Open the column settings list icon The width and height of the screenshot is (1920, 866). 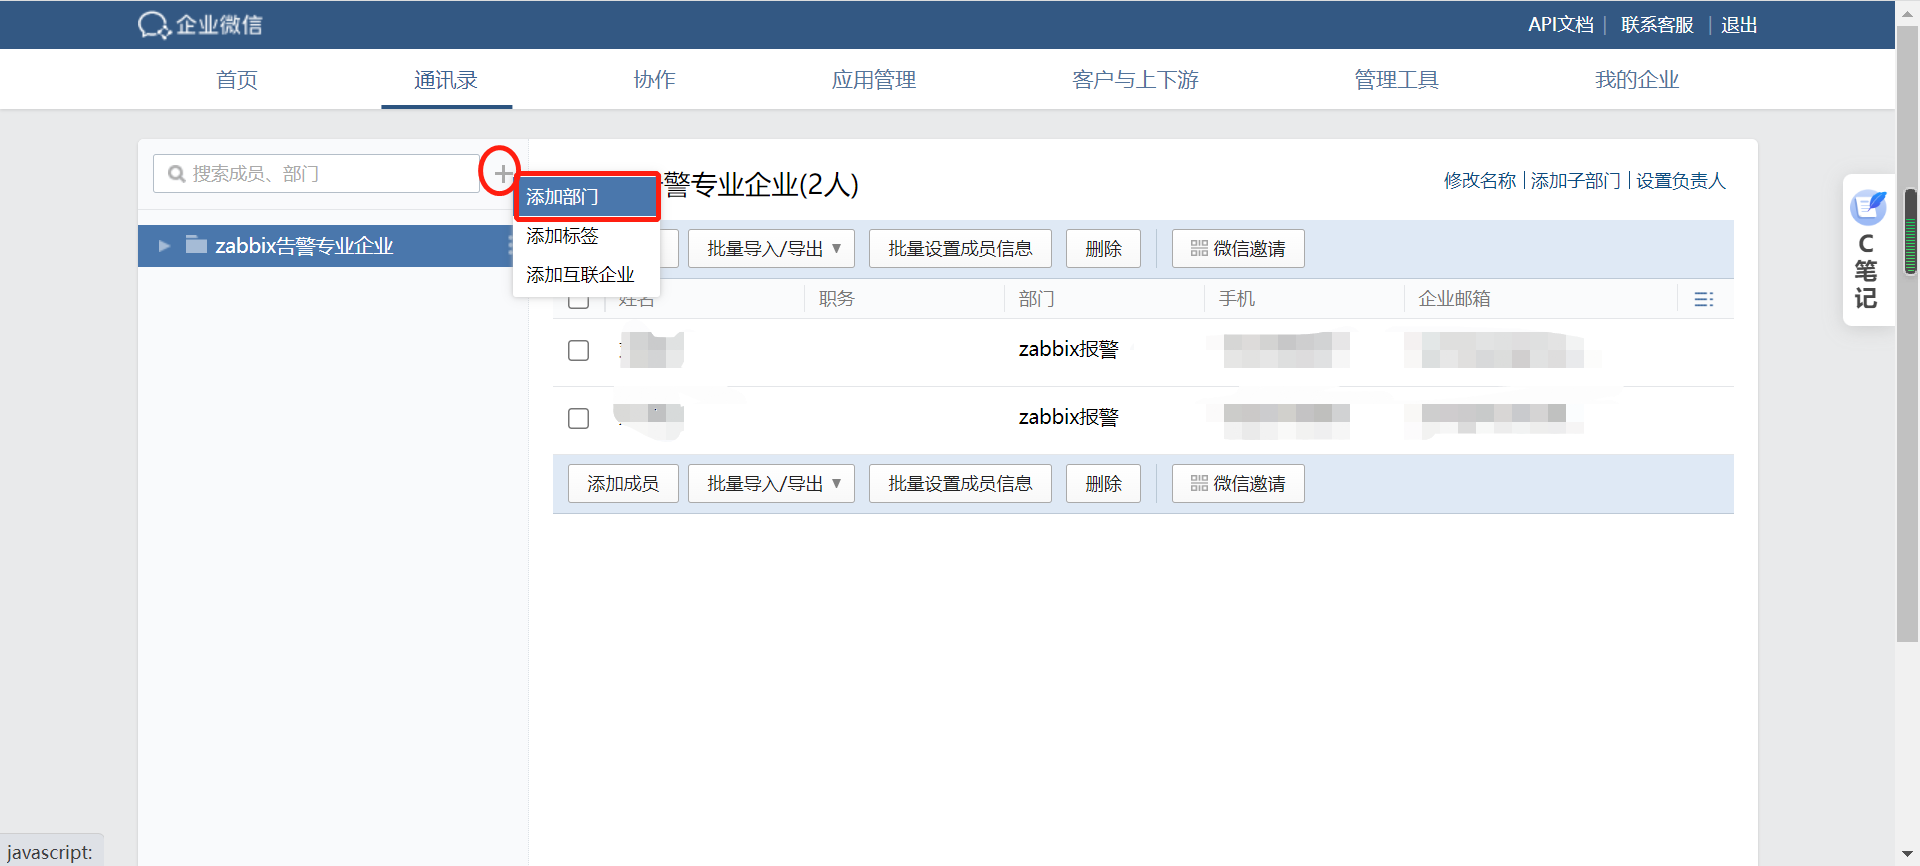[x=1704, y=299]
